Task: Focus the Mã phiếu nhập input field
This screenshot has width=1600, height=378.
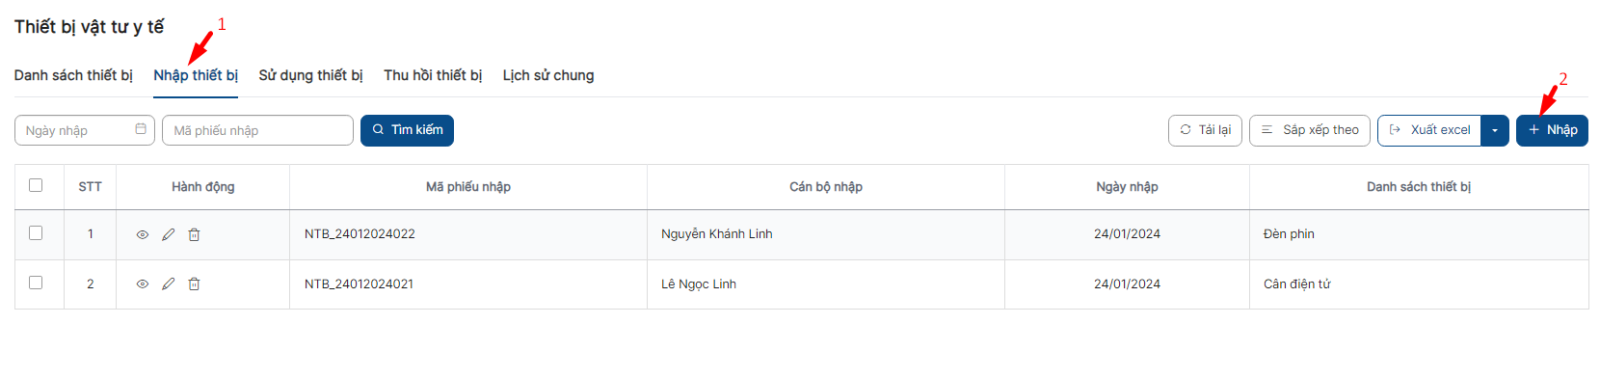Action: pyautogui.click(x=258, y=130)
